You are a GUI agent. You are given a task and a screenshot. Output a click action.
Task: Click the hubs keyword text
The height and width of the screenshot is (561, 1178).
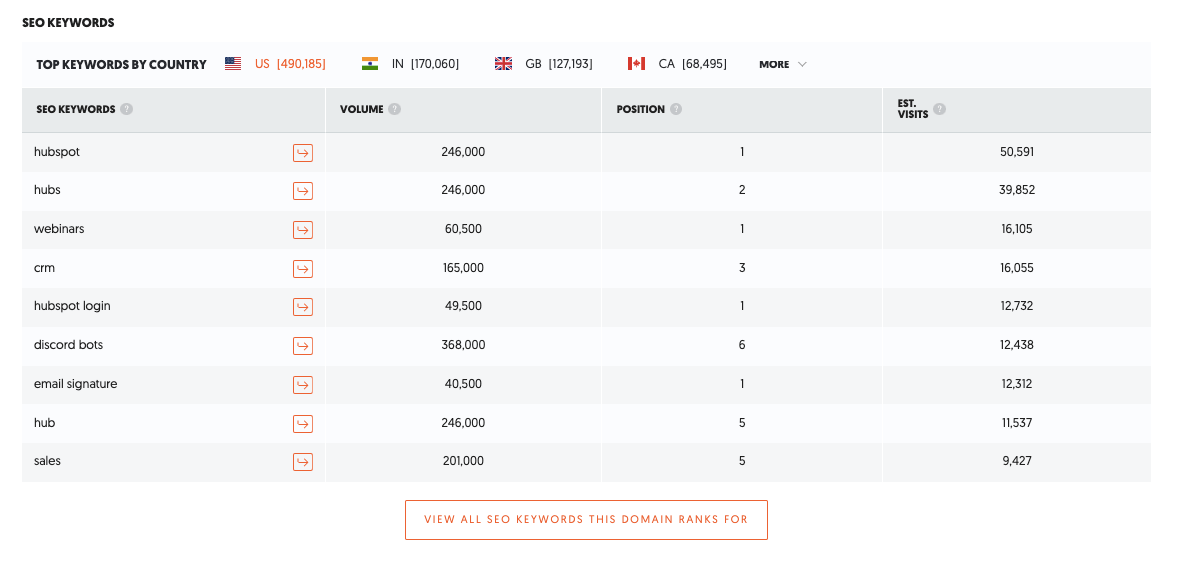(x=47, y=190)
